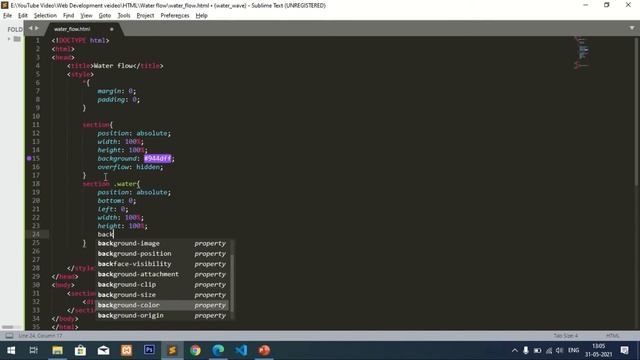Open HTML syntax selector in status bar

coord(613,336)
